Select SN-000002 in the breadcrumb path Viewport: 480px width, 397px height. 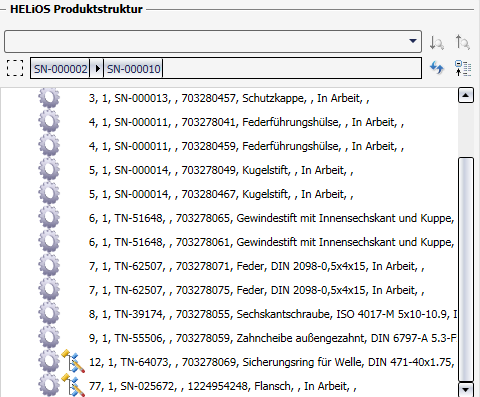pyautogui.click(x=60, y=69)
